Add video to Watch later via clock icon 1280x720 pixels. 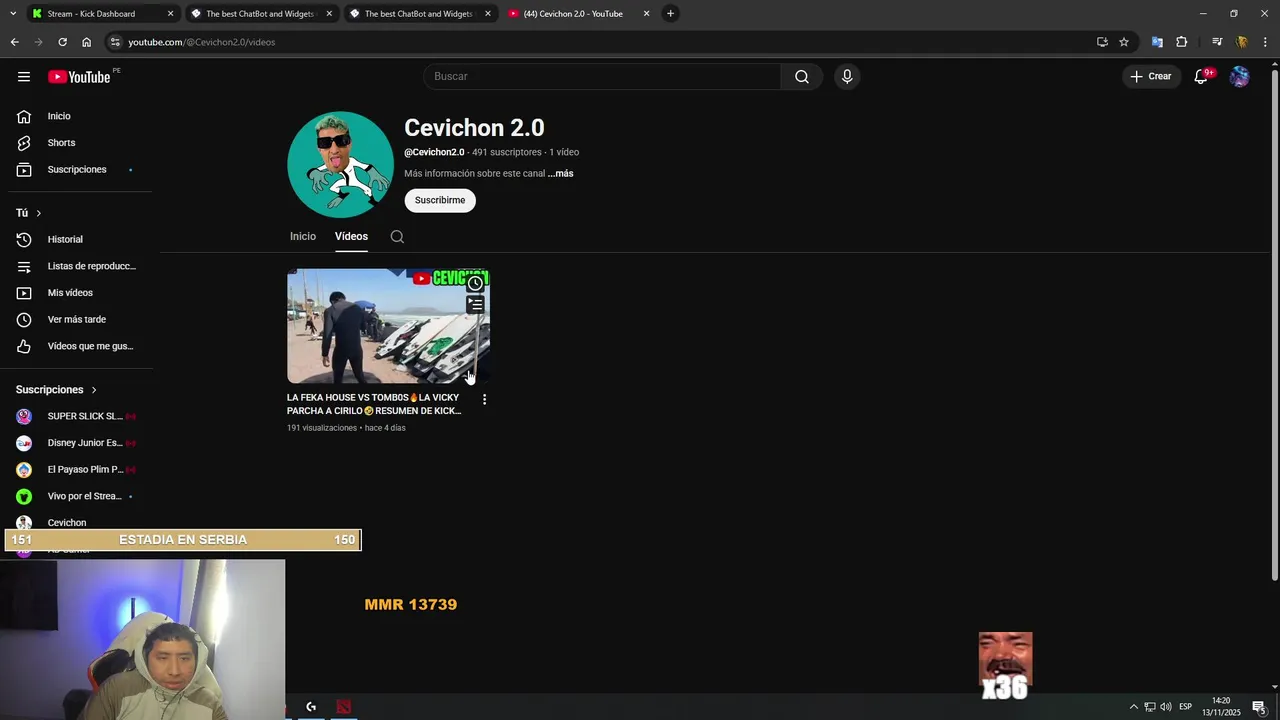(x=475, y=284)
